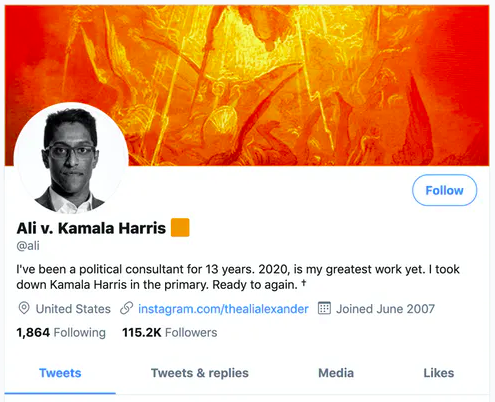Go to the Likes tab
Viewport: 495px width, 402px height.
(x=439, y=373)
